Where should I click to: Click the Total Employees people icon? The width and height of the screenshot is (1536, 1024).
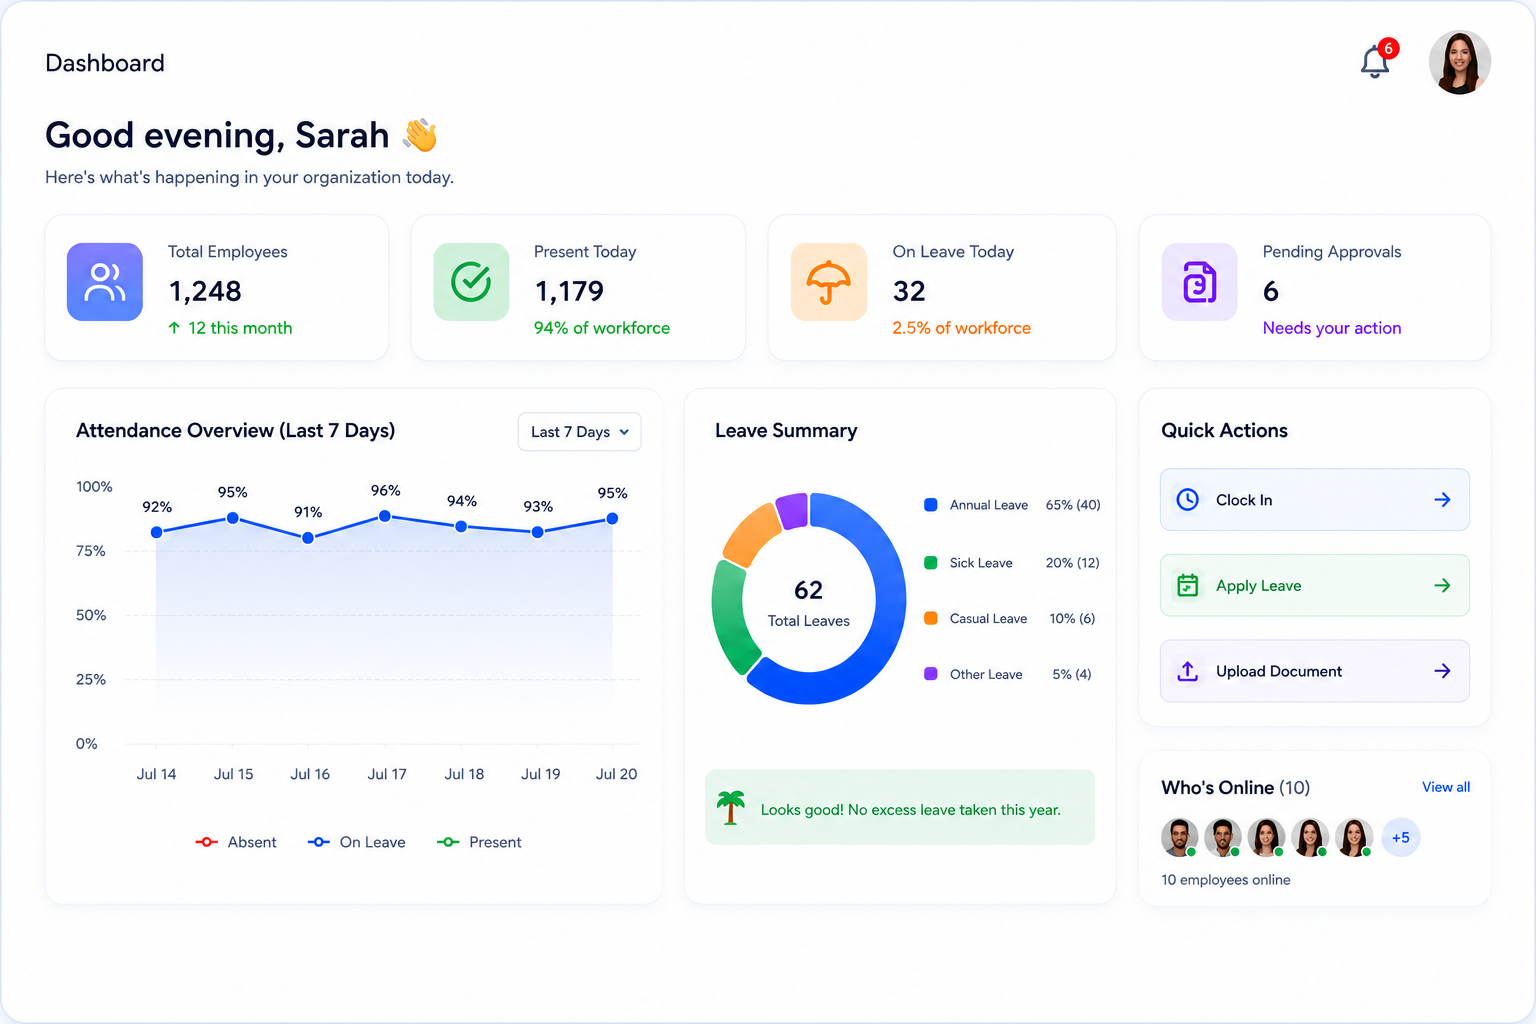[105, 282]
